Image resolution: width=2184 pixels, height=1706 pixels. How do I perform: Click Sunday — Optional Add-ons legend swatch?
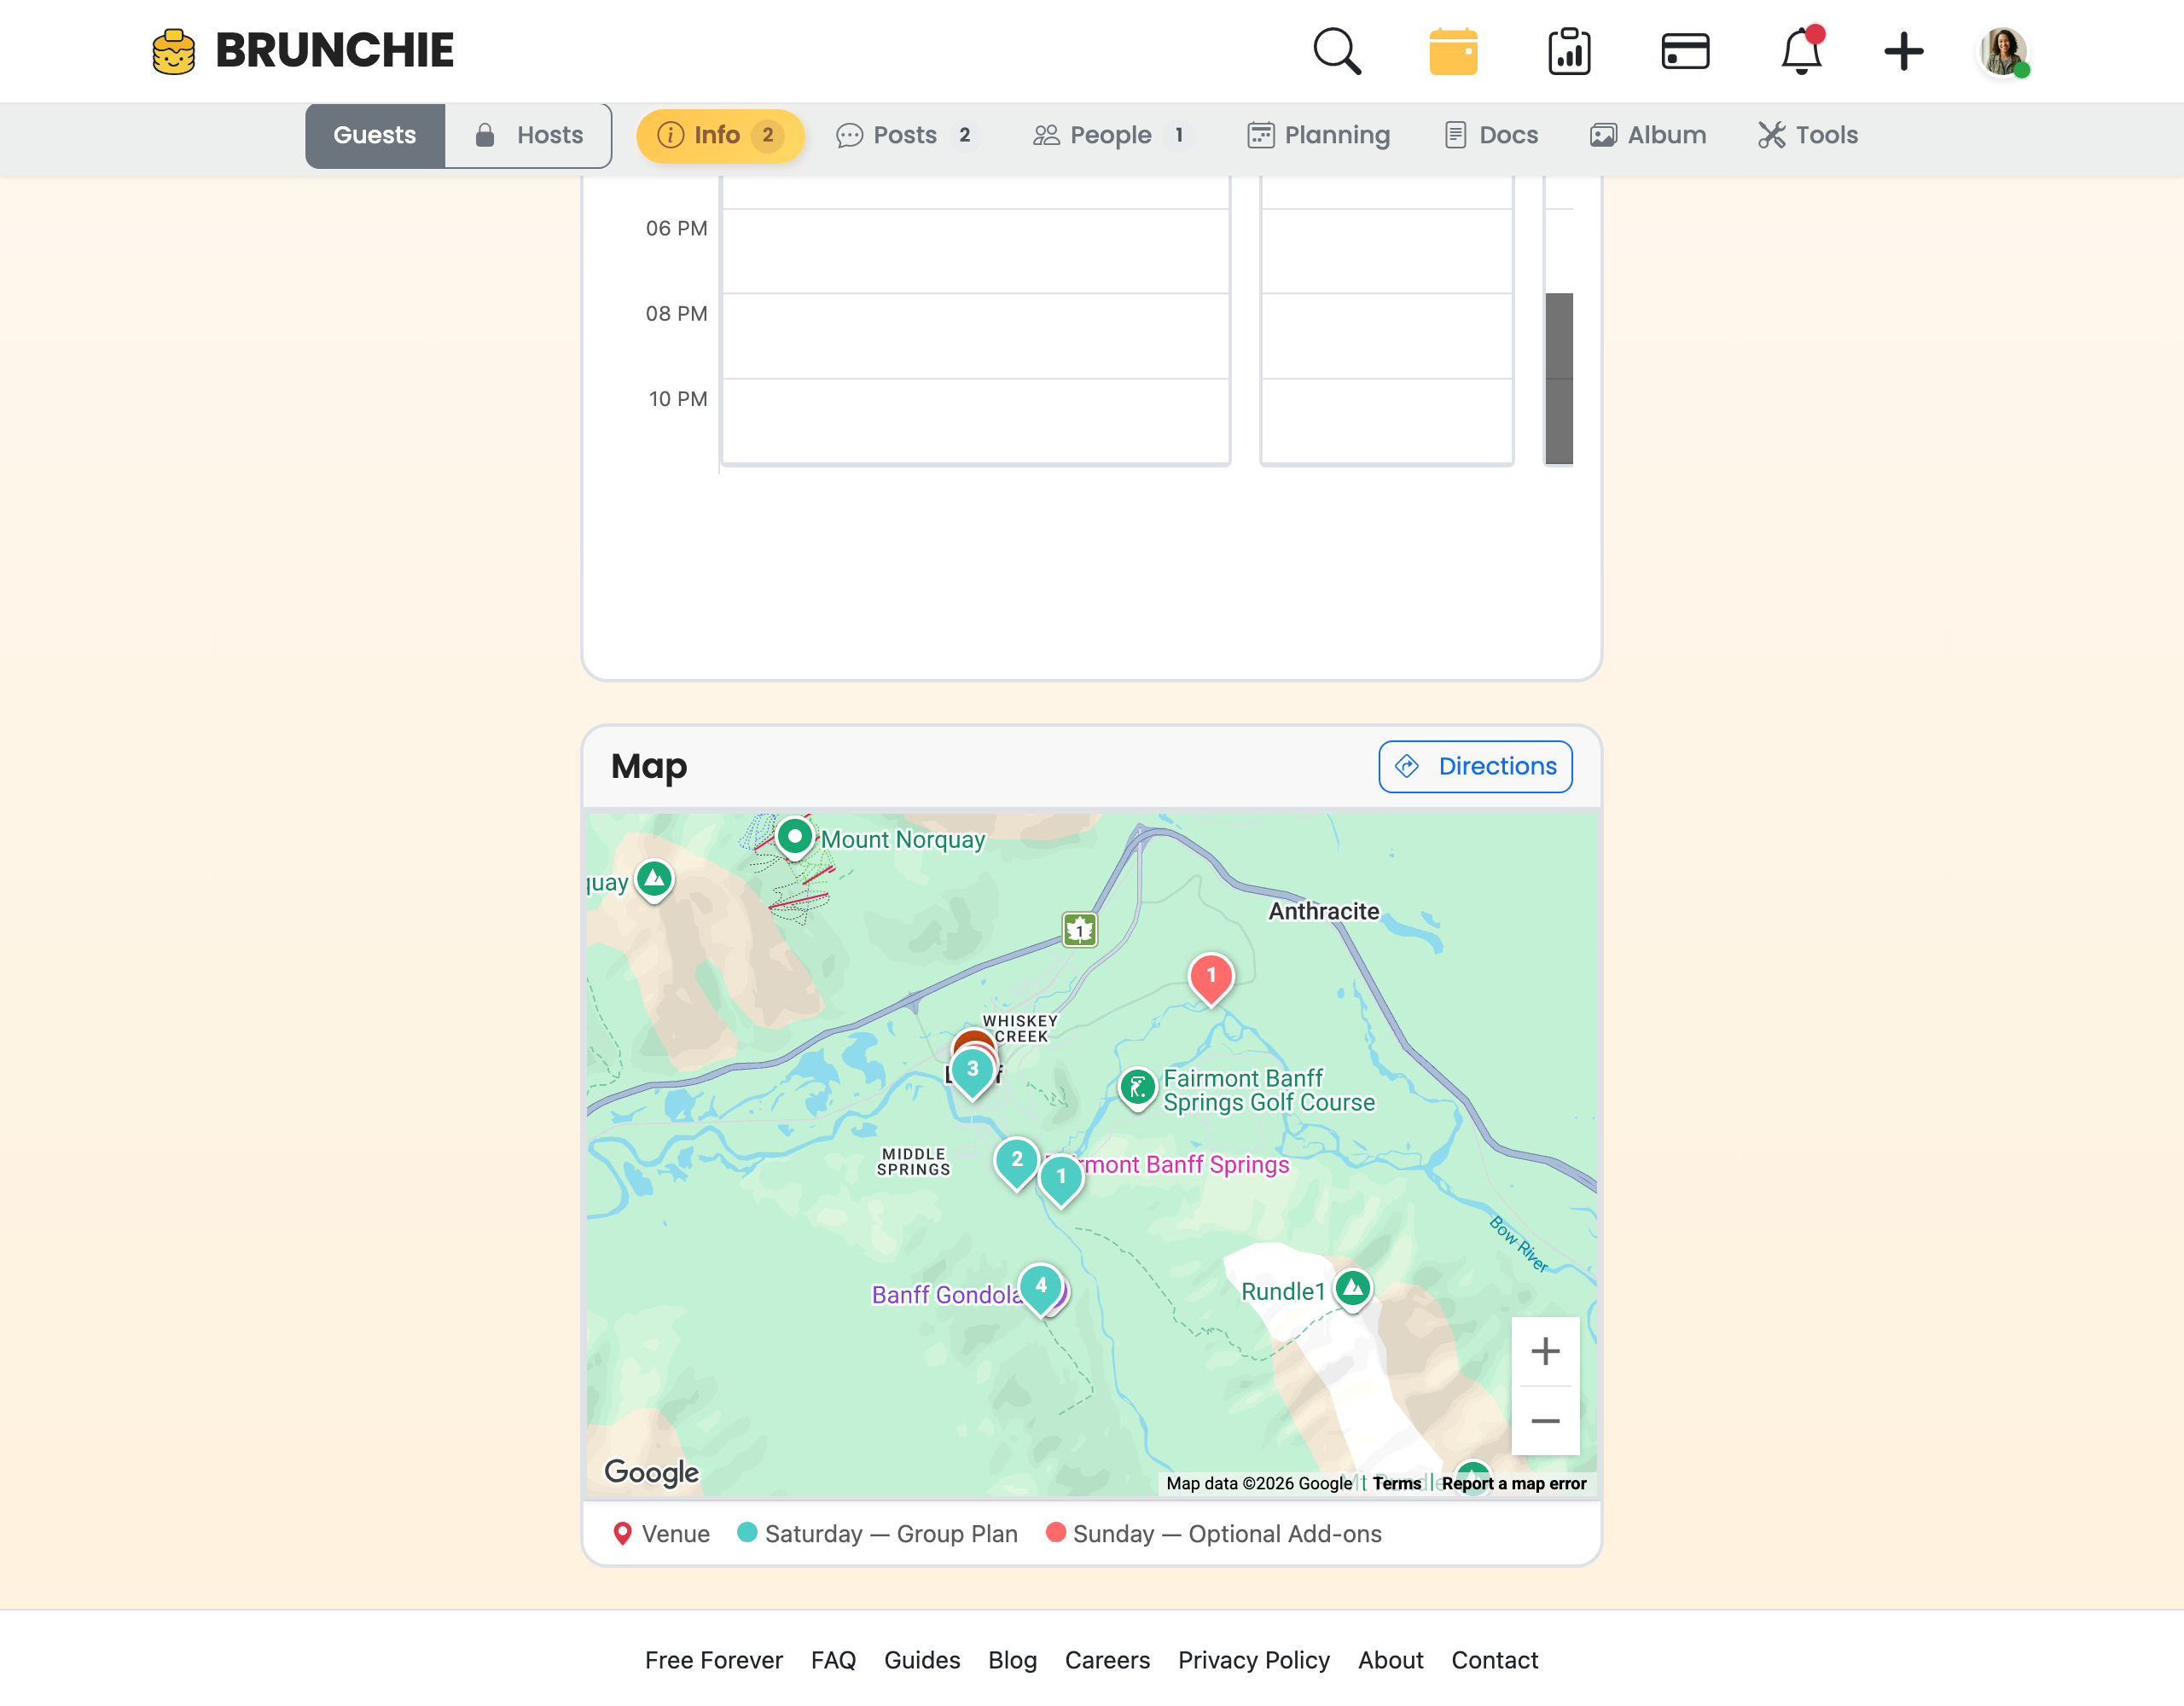(1055, 1532)
